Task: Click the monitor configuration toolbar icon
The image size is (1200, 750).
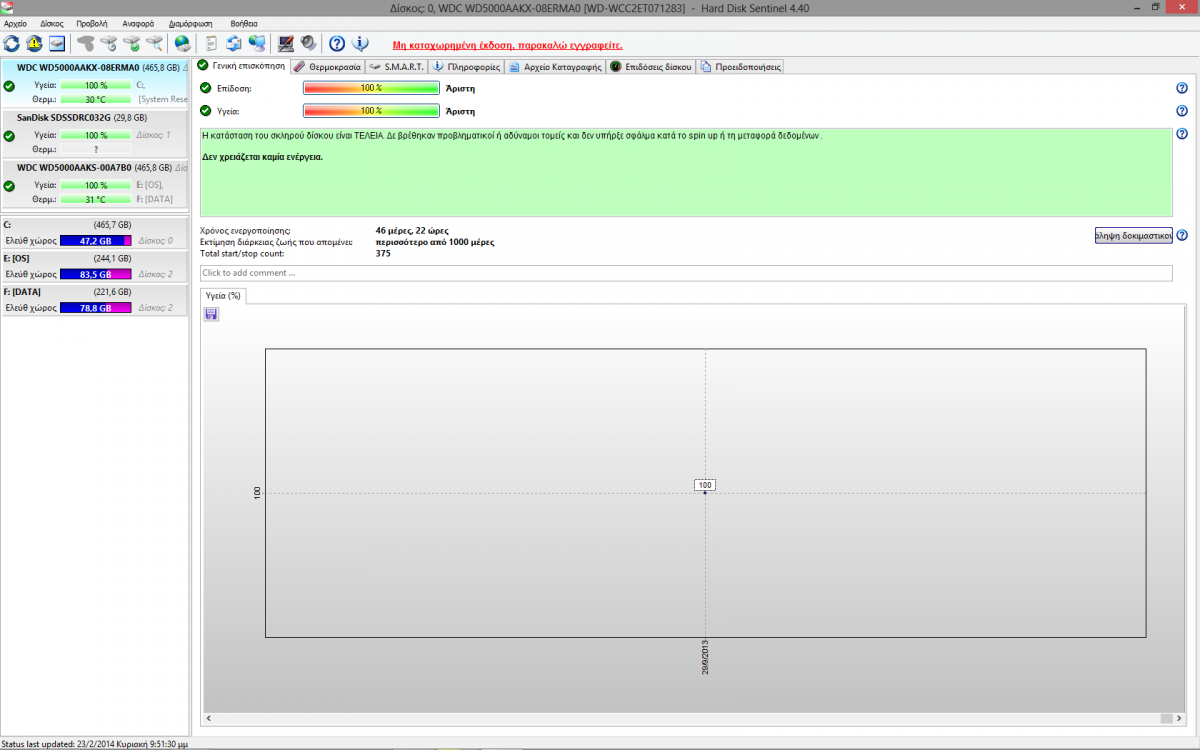Action: tap(286, 43)
